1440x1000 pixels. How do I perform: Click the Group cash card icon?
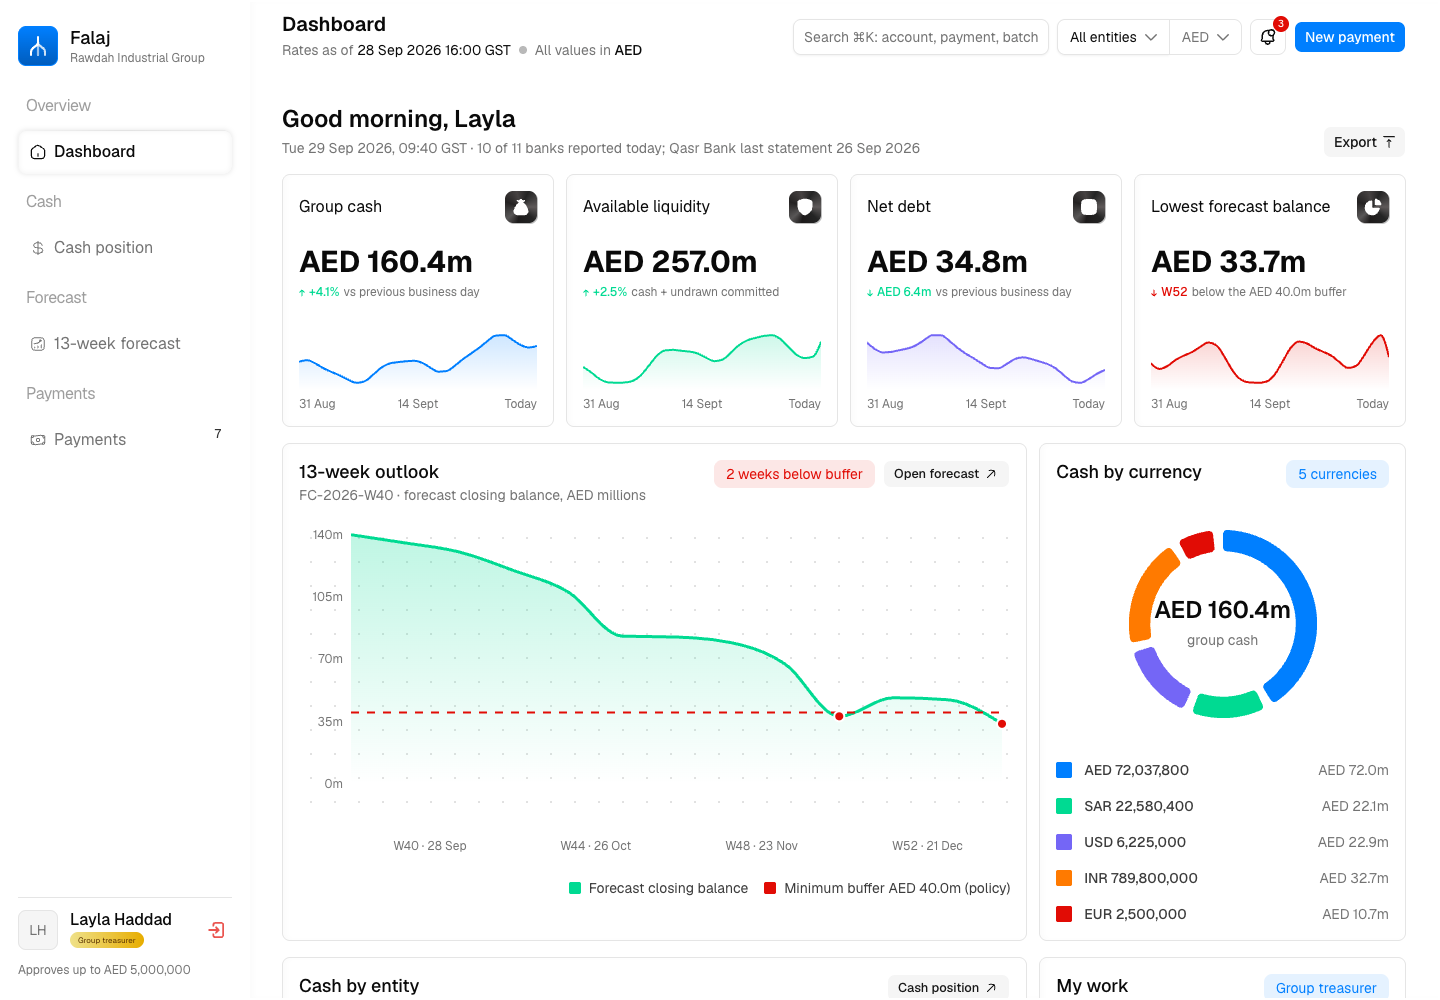point(521,207)
